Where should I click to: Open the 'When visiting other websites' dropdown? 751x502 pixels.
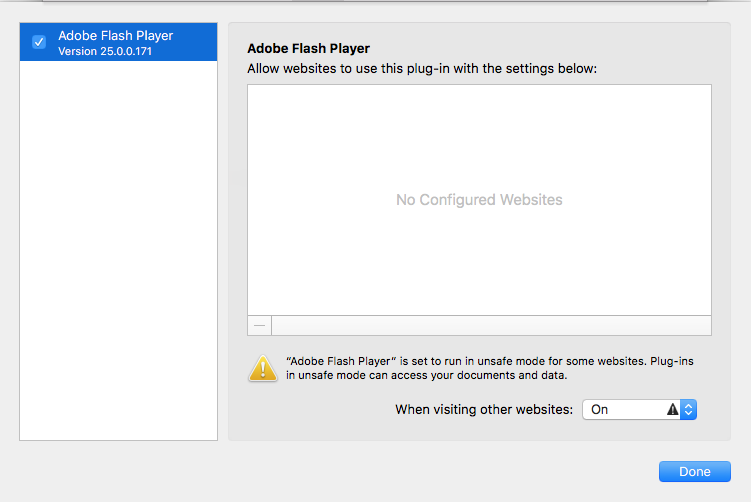tap(639, 409)
